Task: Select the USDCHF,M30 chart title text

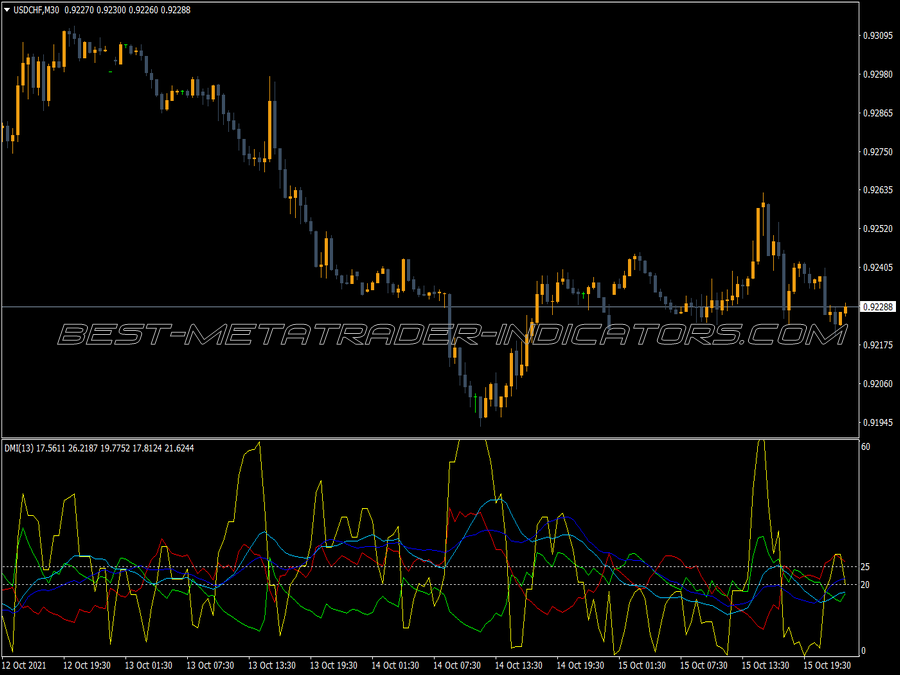Action: [x=36, y=10]
